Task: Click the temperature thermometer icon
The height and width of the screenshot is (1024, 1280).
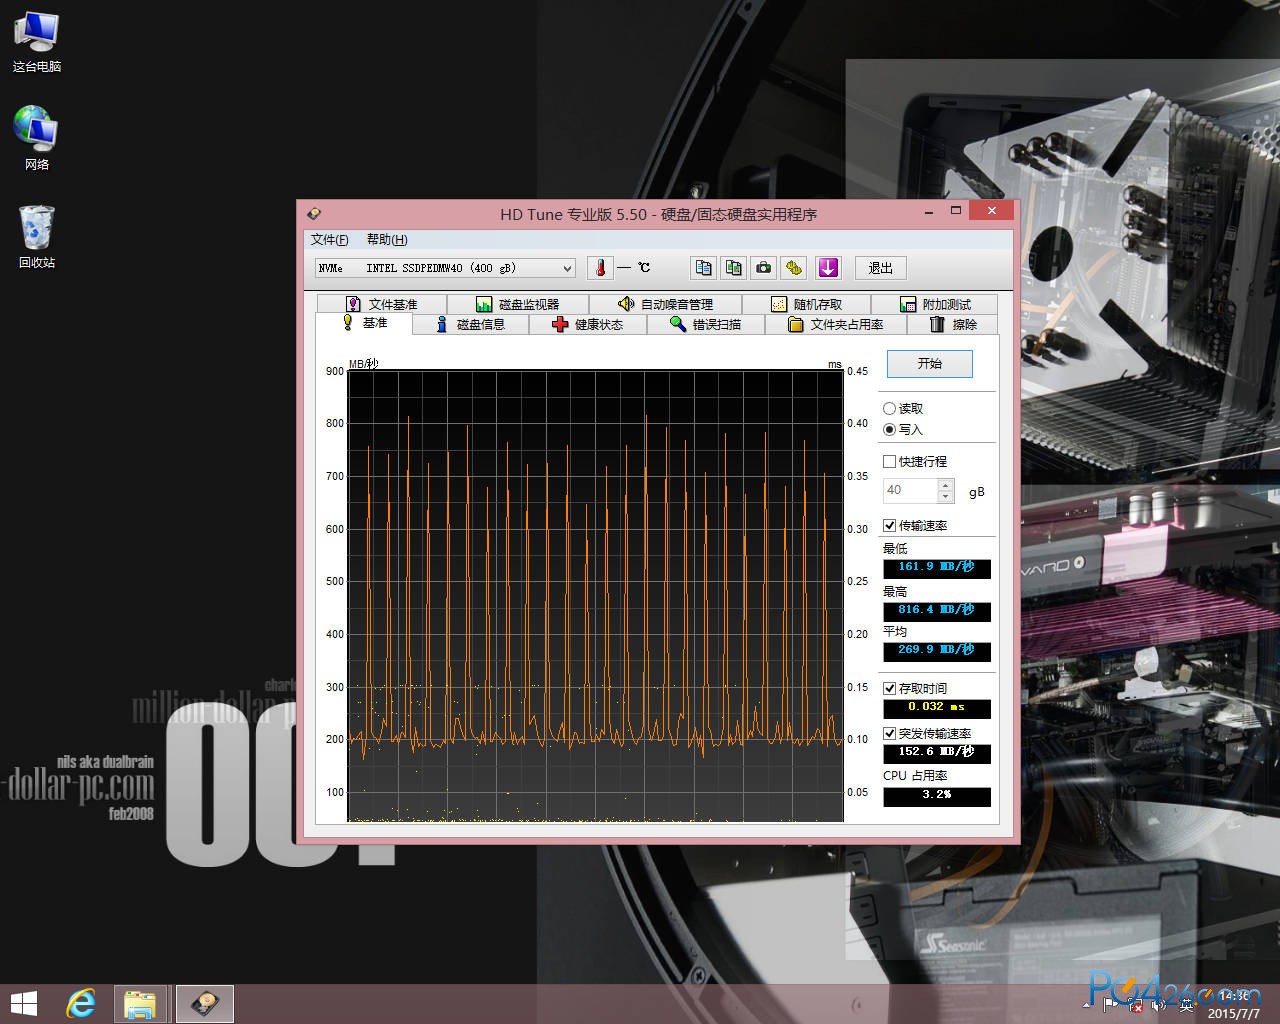Action: point(600,268)
